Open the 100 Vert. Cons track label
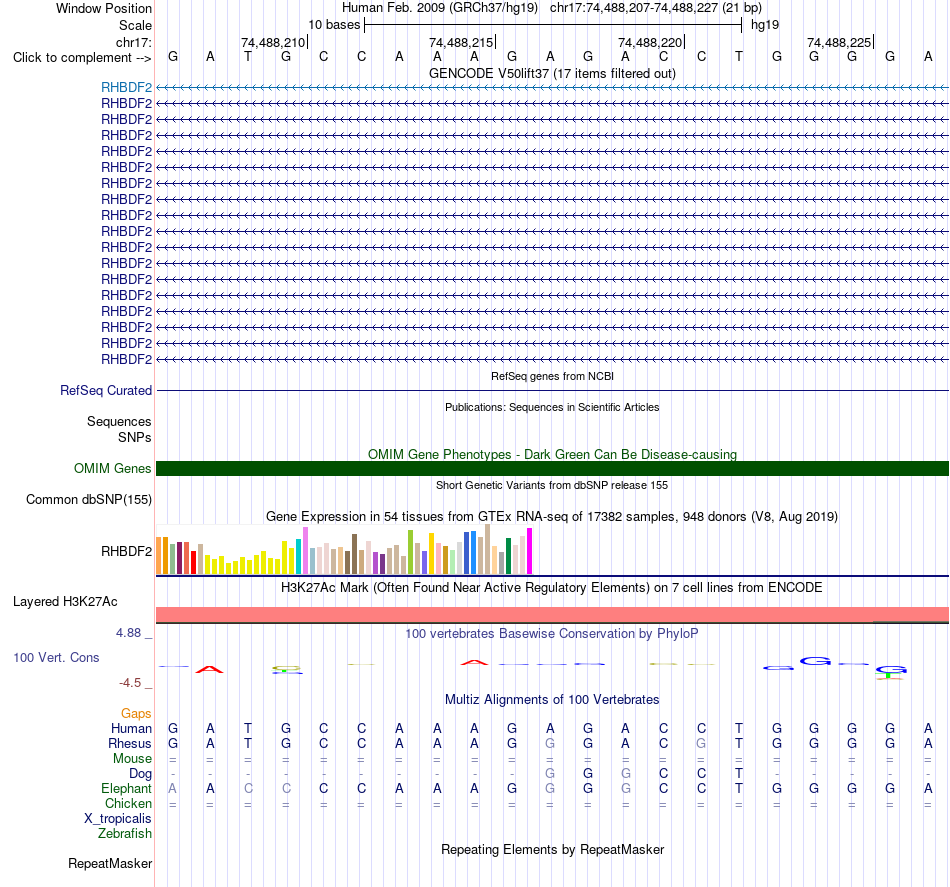The image size is (950, 887). 56,657
